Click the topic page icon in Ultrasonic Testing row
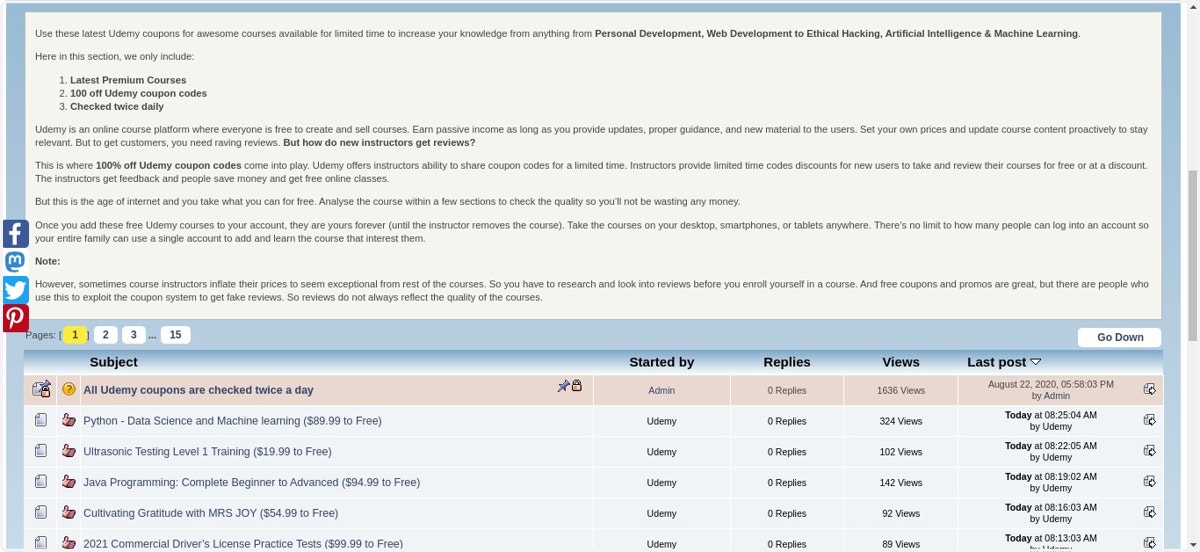The image size is (1200, 552). 41,451
